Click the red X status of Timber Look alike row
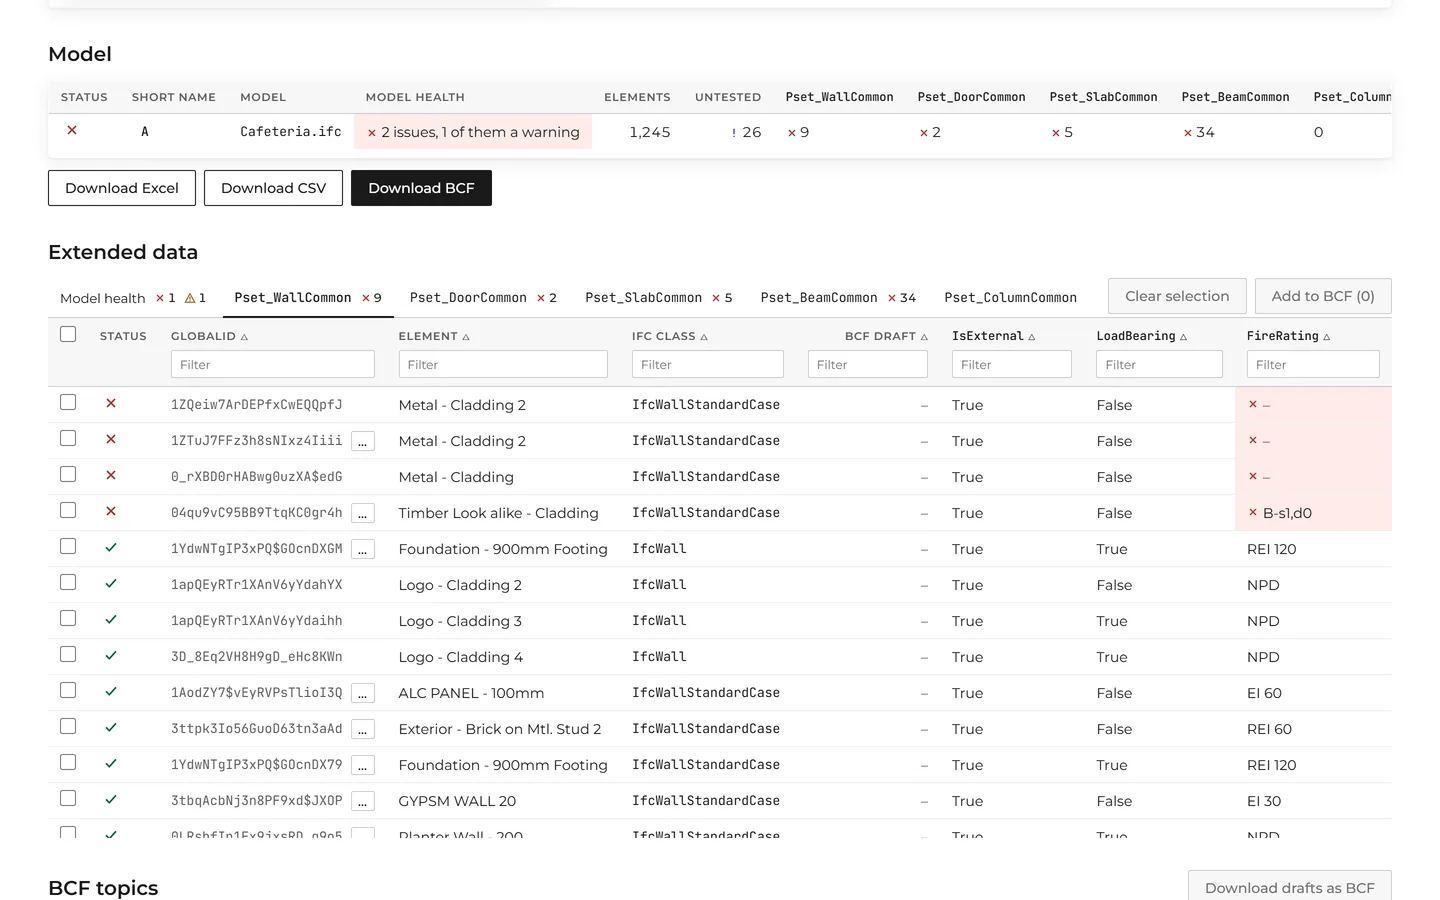1440x900 pixels. click(111, 511)
